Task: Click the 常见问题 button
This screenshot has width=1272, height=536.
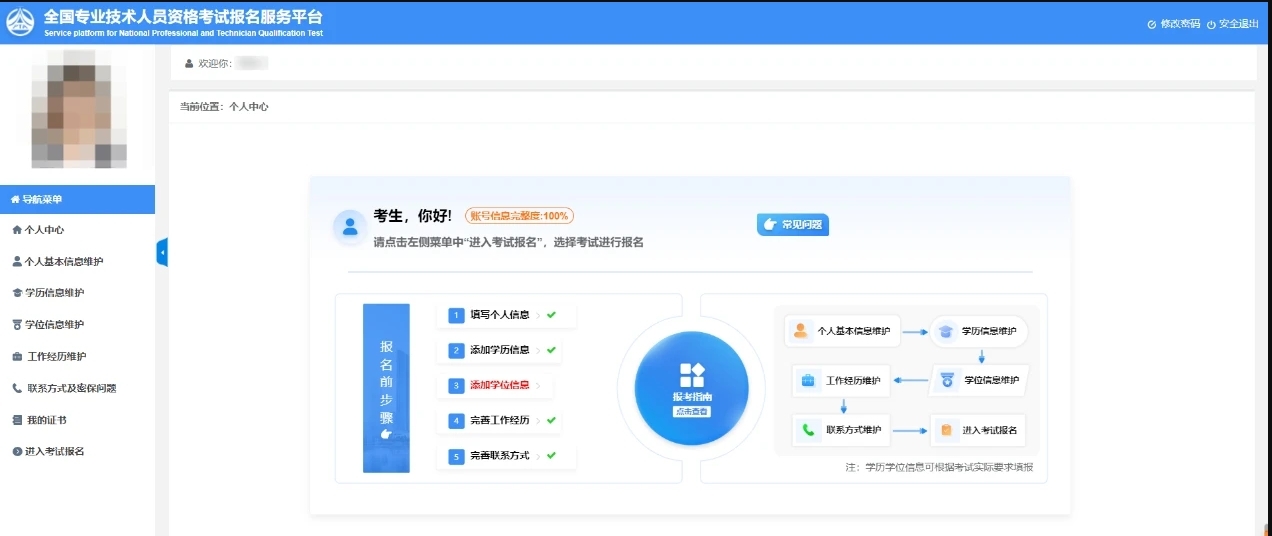Action: click(793, 225)
